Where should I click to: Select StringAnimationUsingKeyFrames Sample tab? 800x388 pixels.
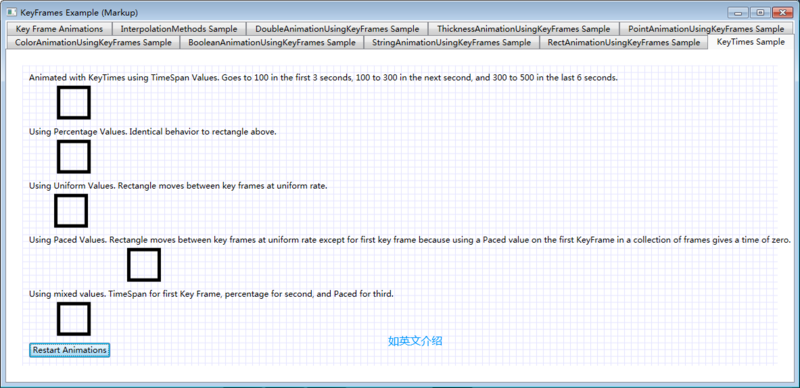coord(452,42)
